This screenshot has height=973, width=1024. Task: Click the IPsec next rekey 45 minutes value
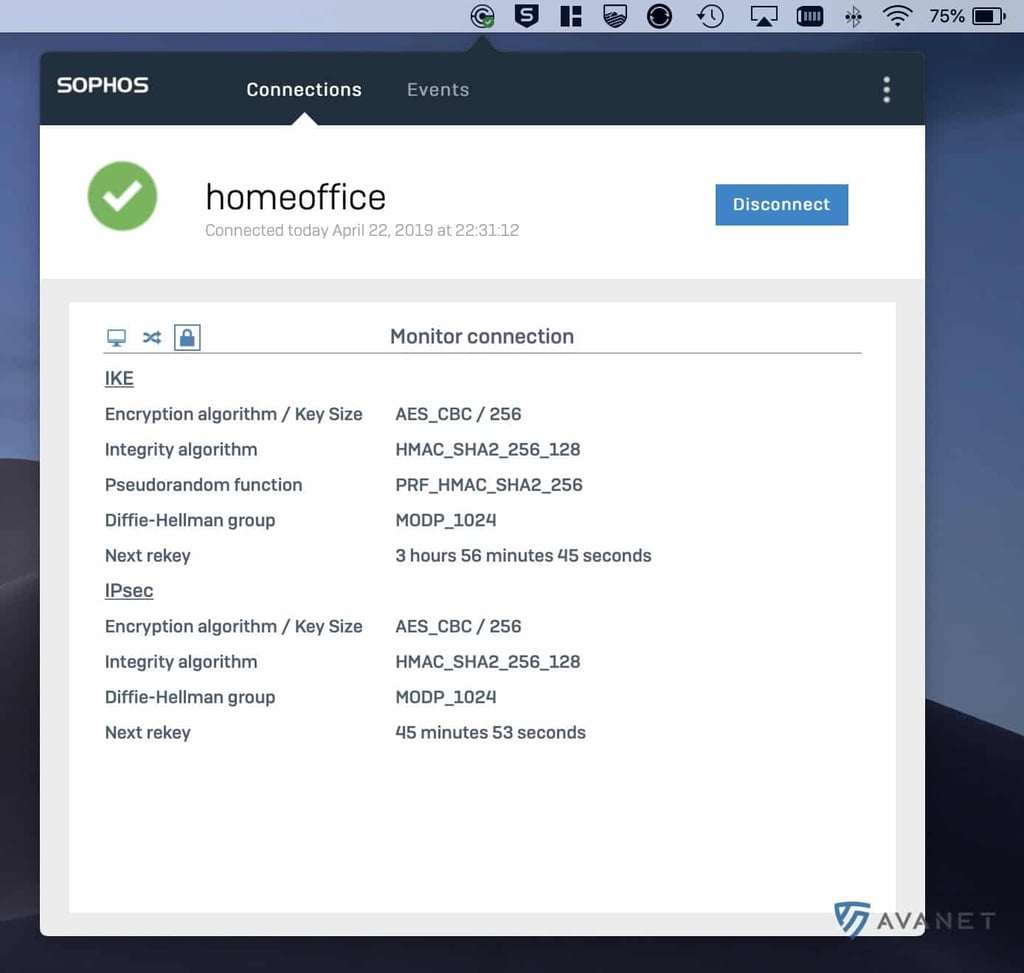pos(490,733)
